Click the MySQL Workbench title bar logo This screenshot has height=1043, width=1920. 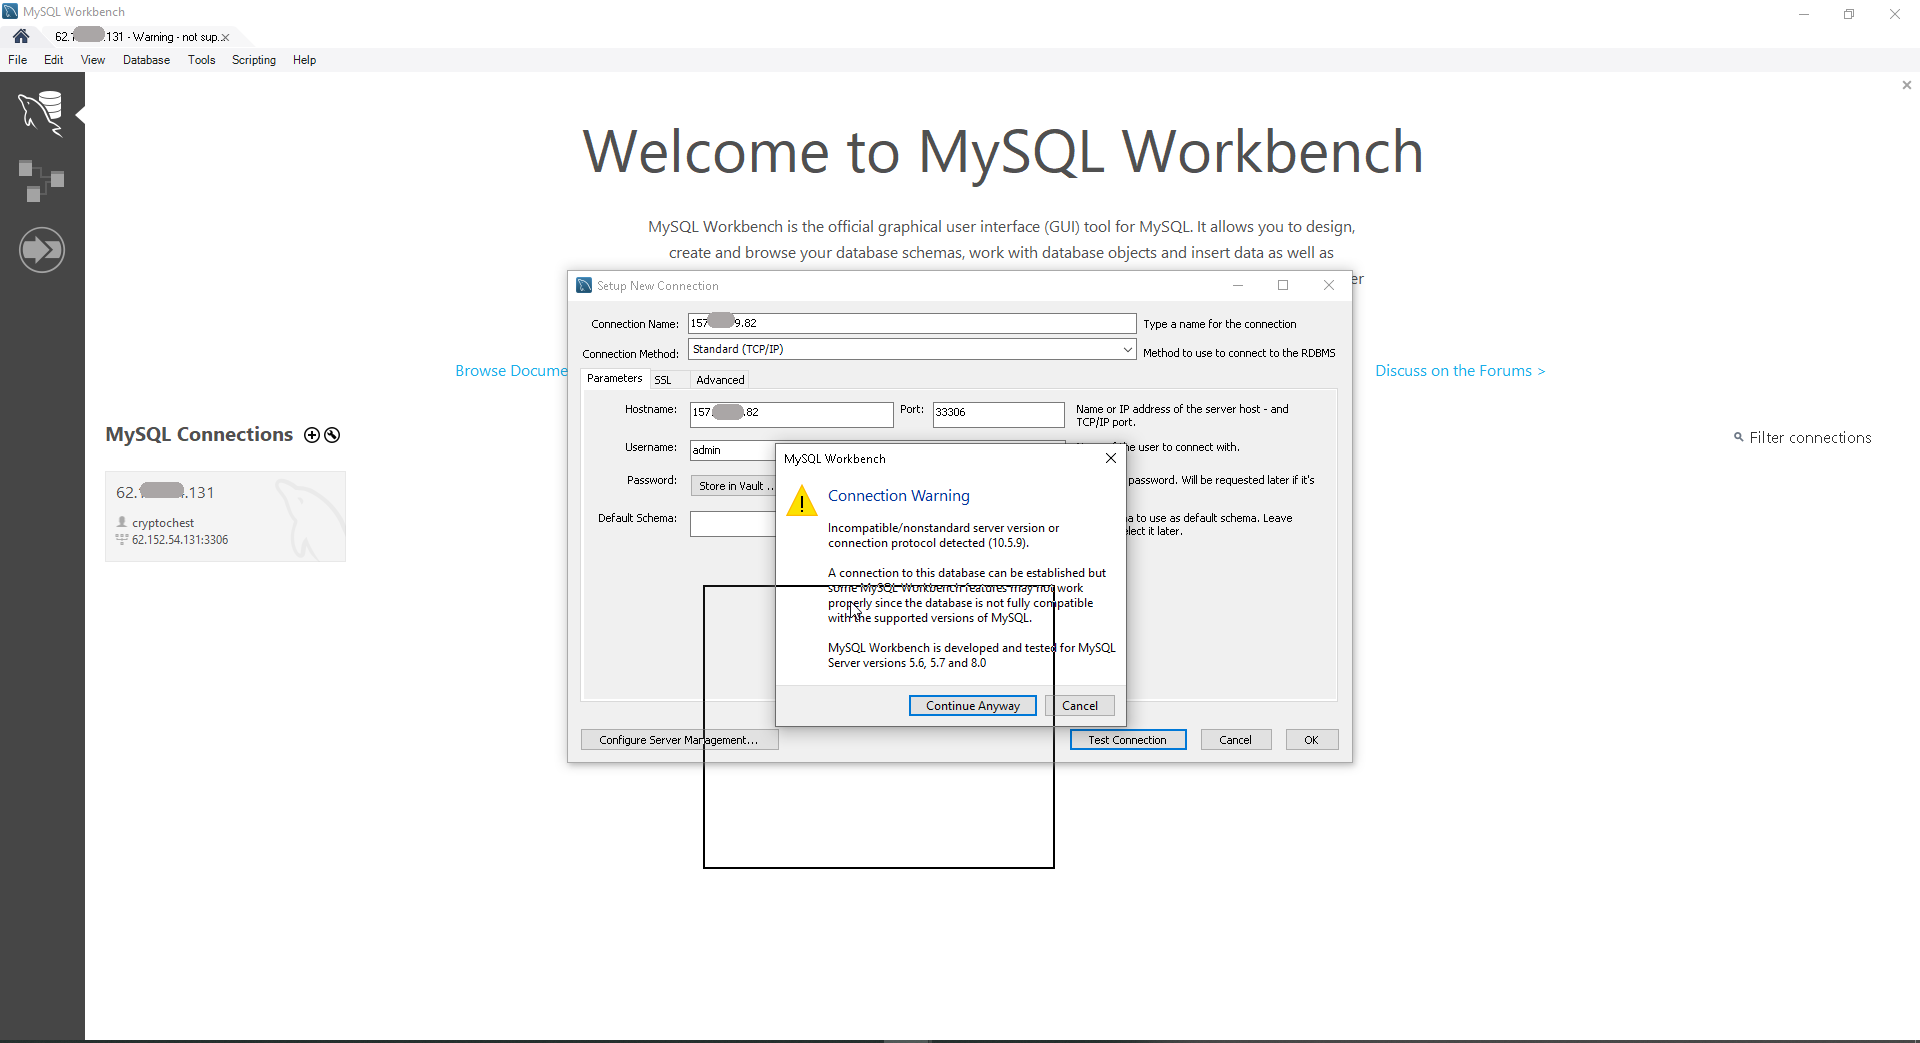[x=11, y=11]
